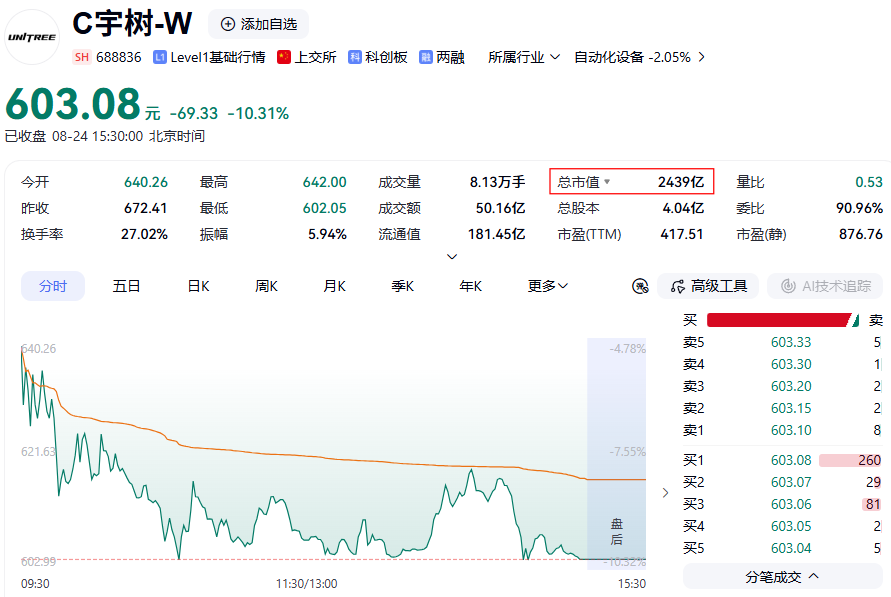The width and height of the screenshot is (891, 597).
Task: Click the 卖4 price 603.30
Action: pos(790,364)
